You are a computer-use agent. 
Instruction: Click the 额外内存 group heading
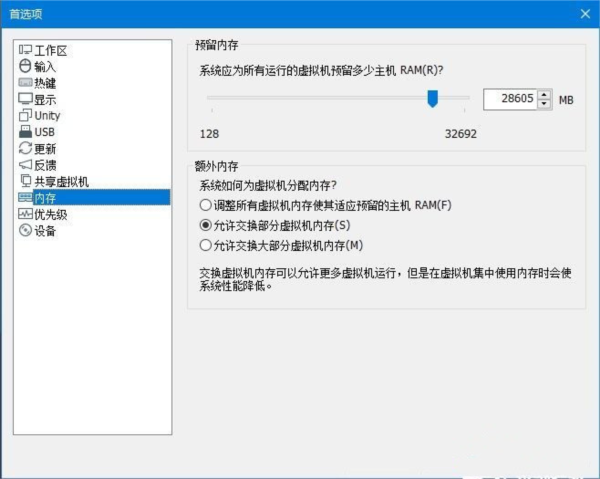pos(217,166)
